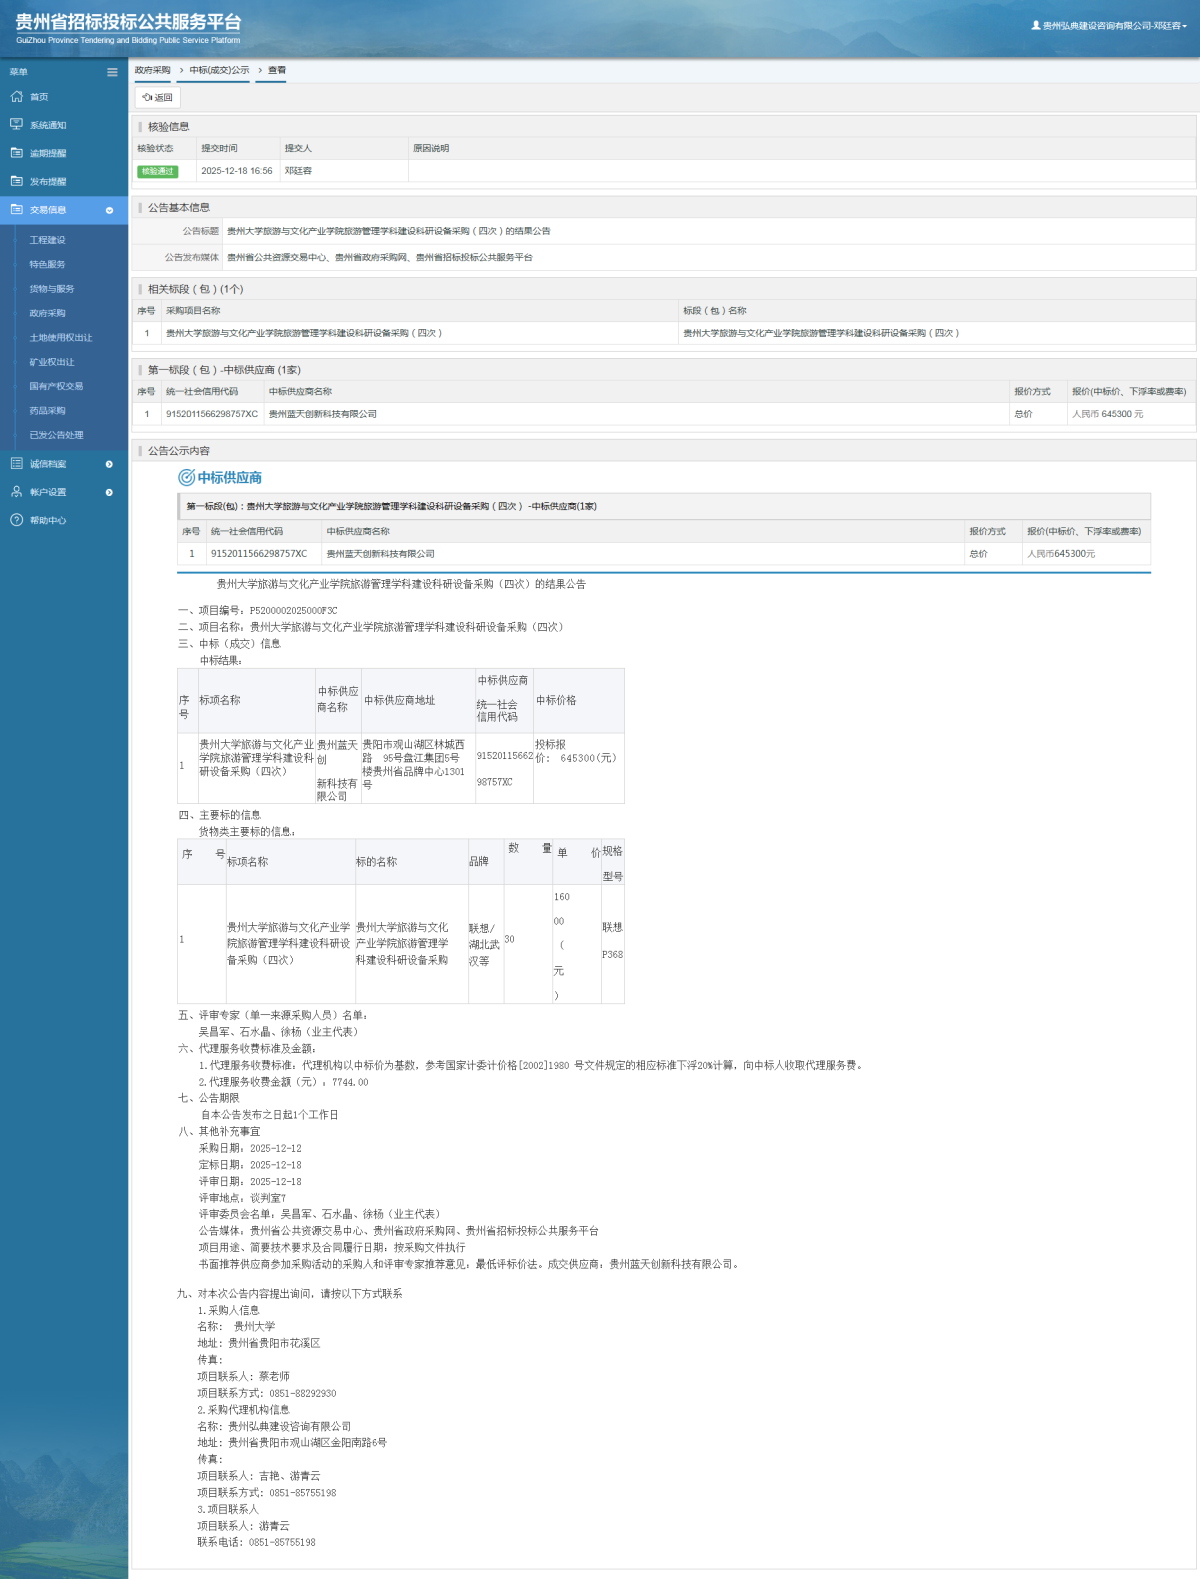
Task: Expand the 诚信档案 menu arrow
Action: [109, 464]
